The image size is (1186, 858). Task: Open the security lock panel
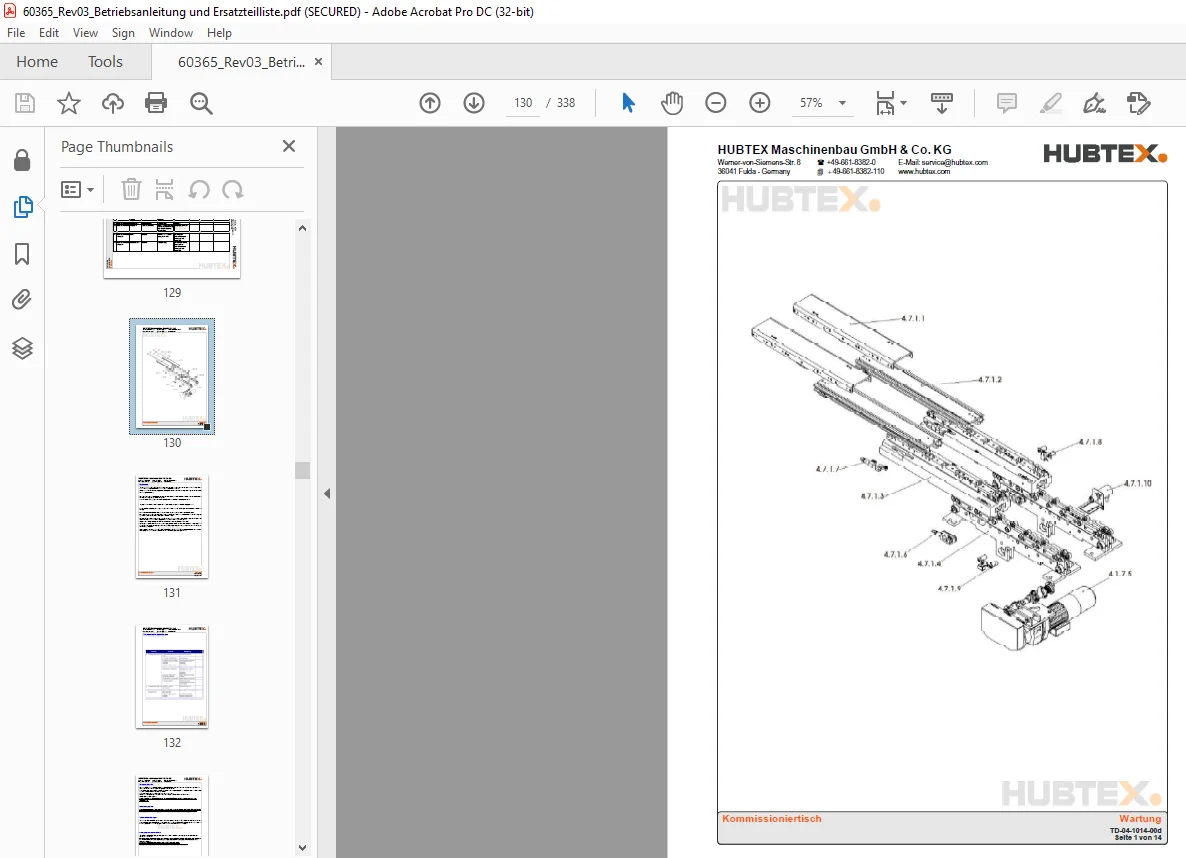[x=22, y=160]
